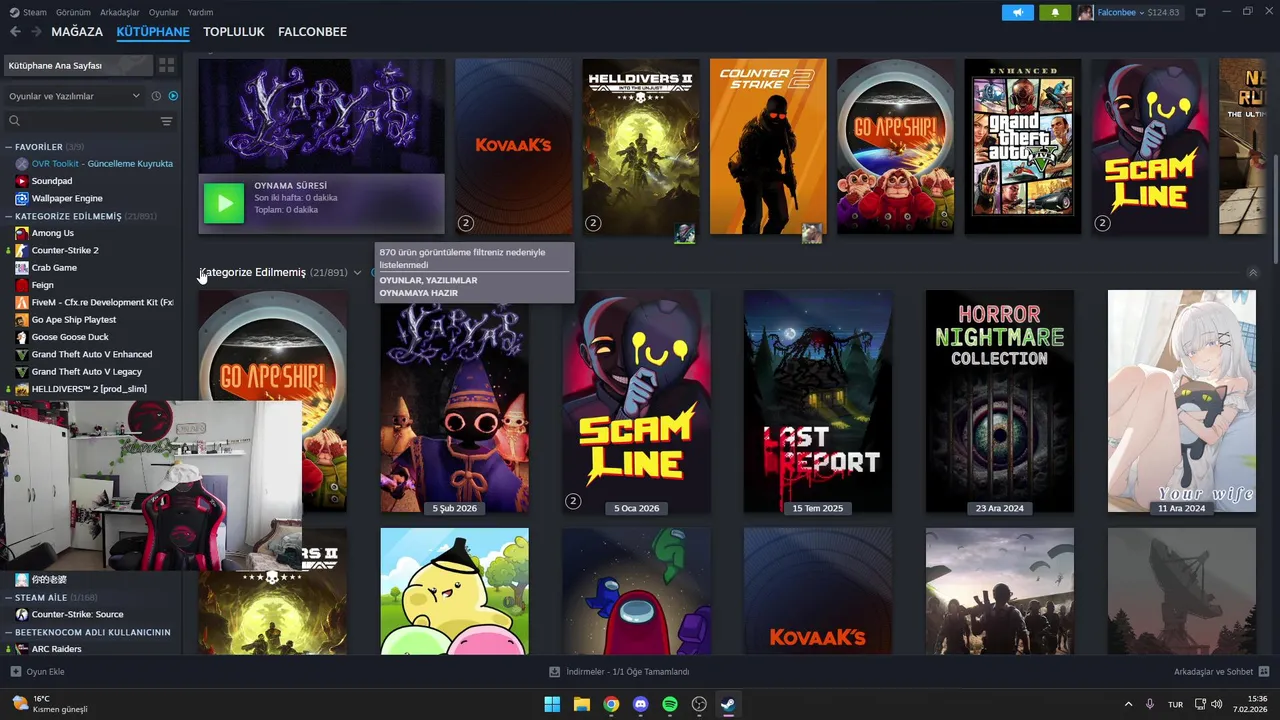Viewport: 1280px width, 720px height.
Task: Click Oyun Ekle link
Action: (45, 672)
